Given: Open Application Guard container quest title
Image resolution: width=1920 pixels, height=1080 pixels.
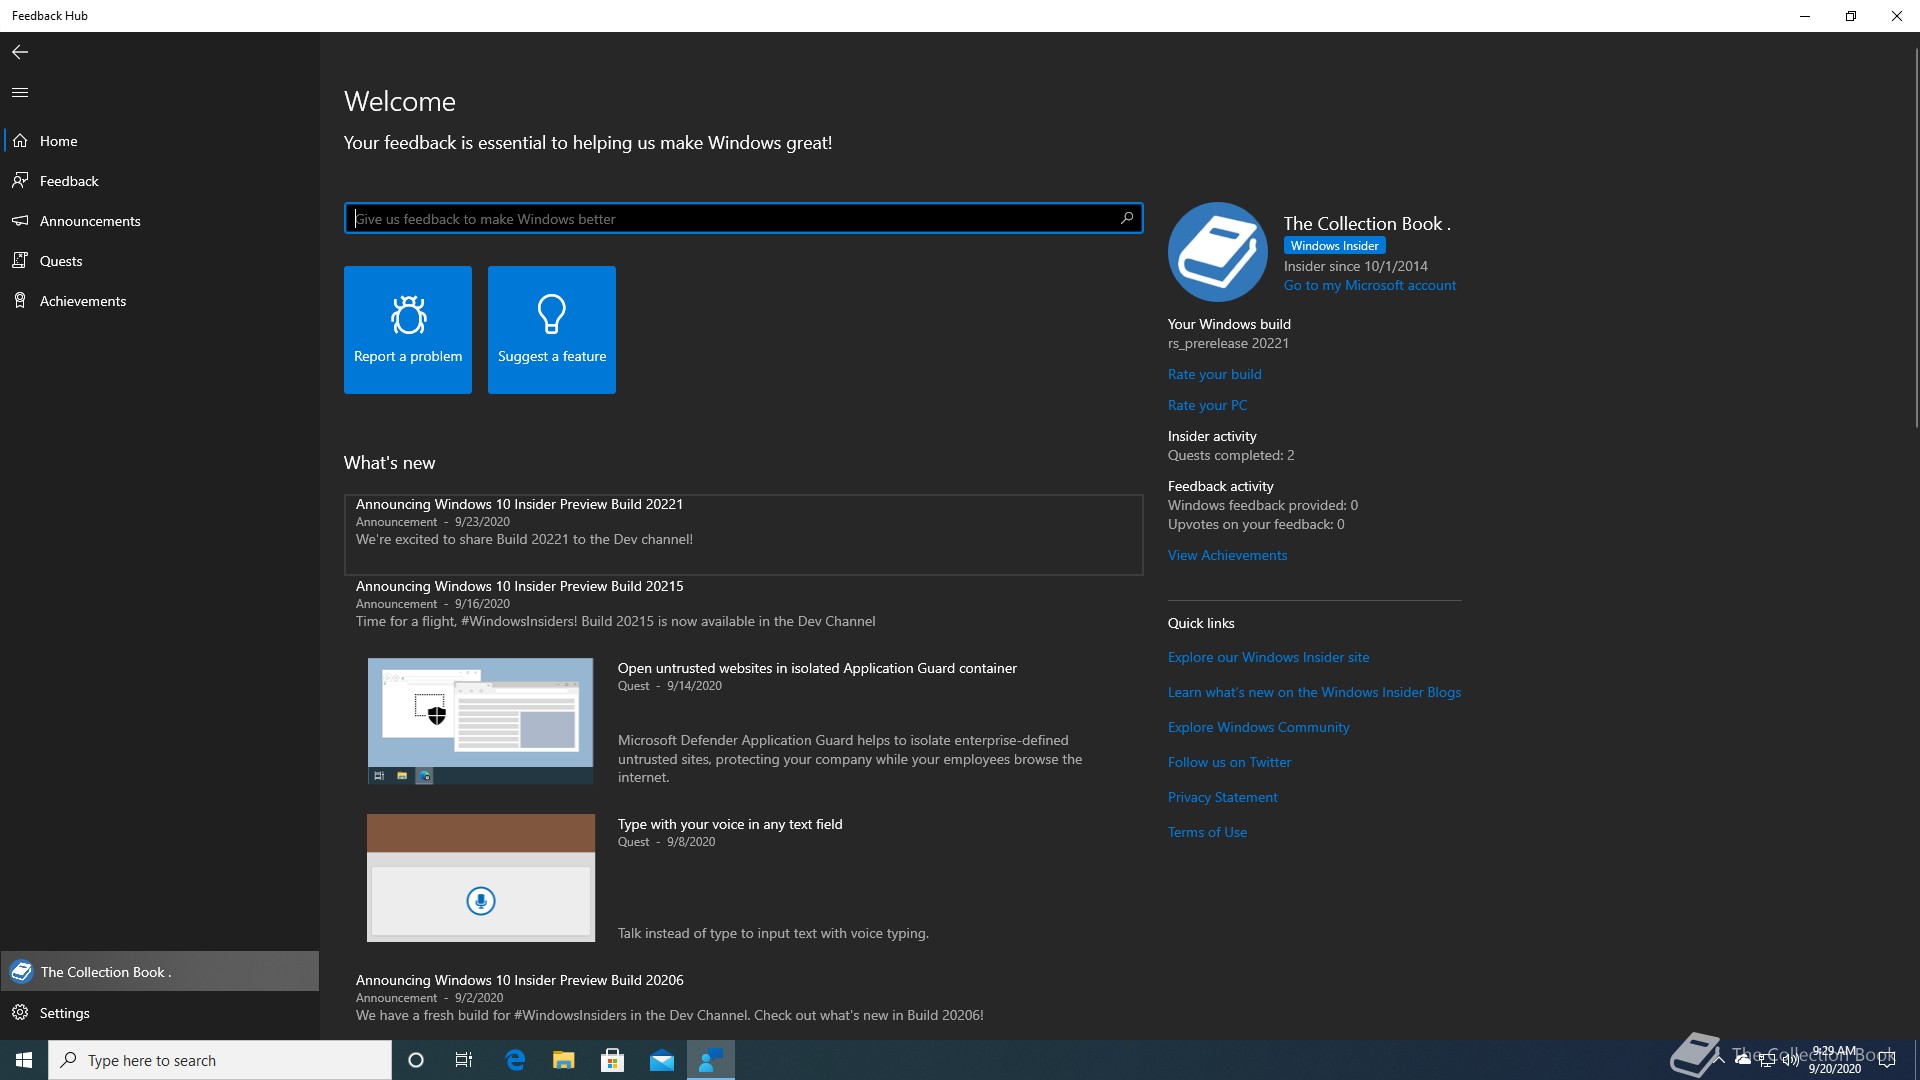Looking at the screenshot, I should coord(817,668).
